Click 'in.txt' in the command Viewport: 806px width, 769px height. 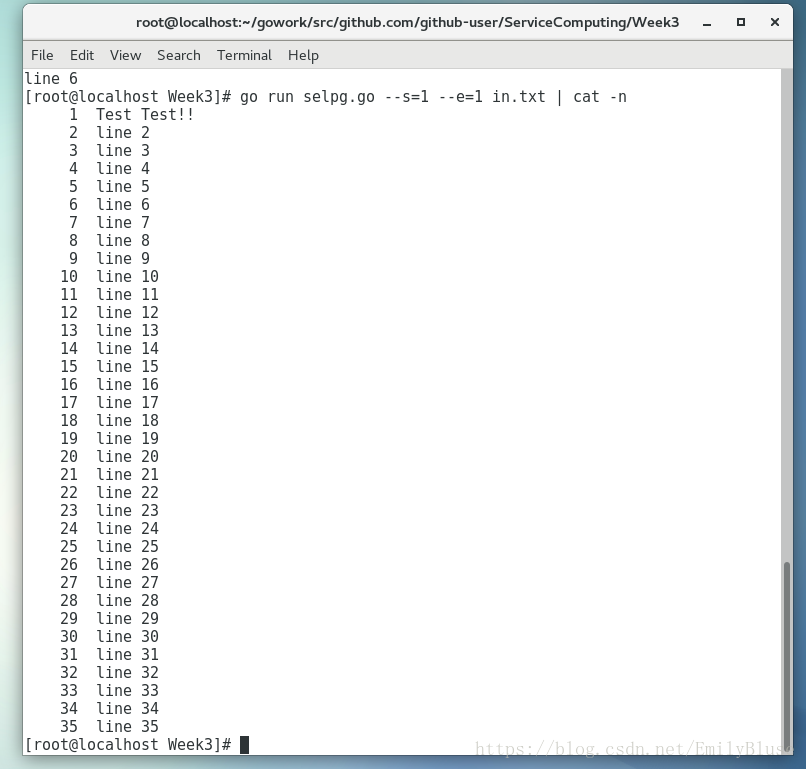tap(519, 97)
